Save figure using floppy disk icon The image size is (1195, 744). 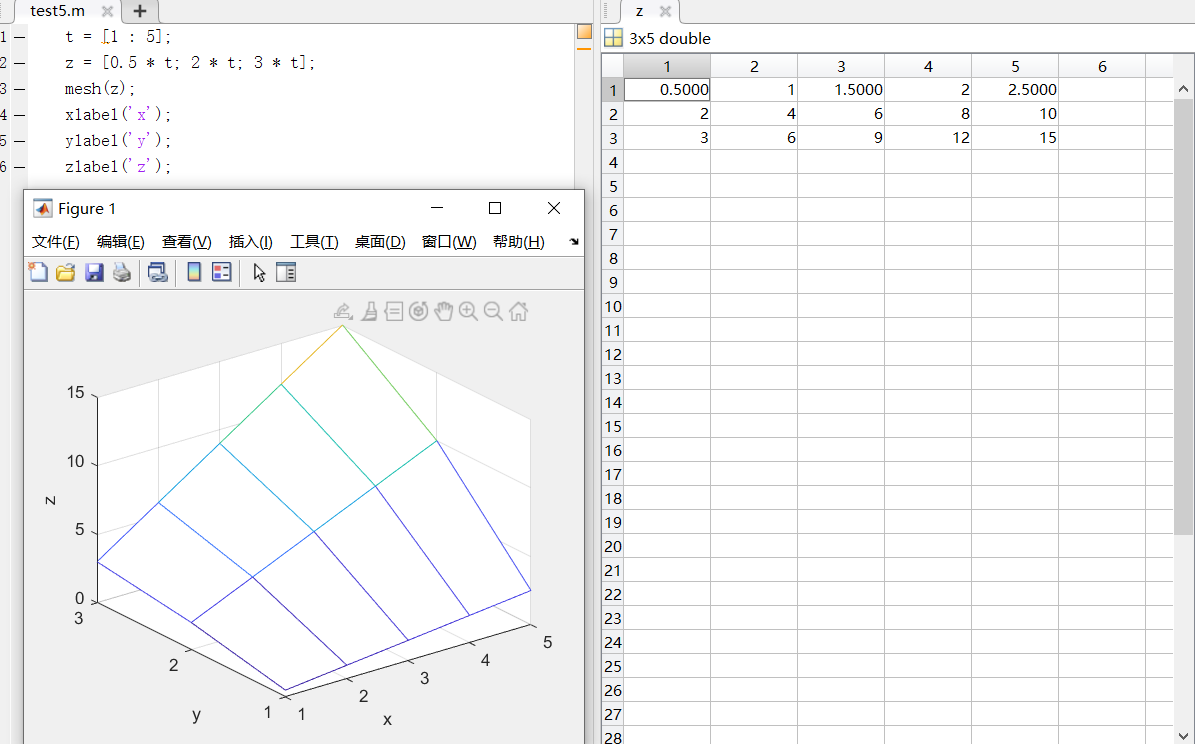coord(94,272)
